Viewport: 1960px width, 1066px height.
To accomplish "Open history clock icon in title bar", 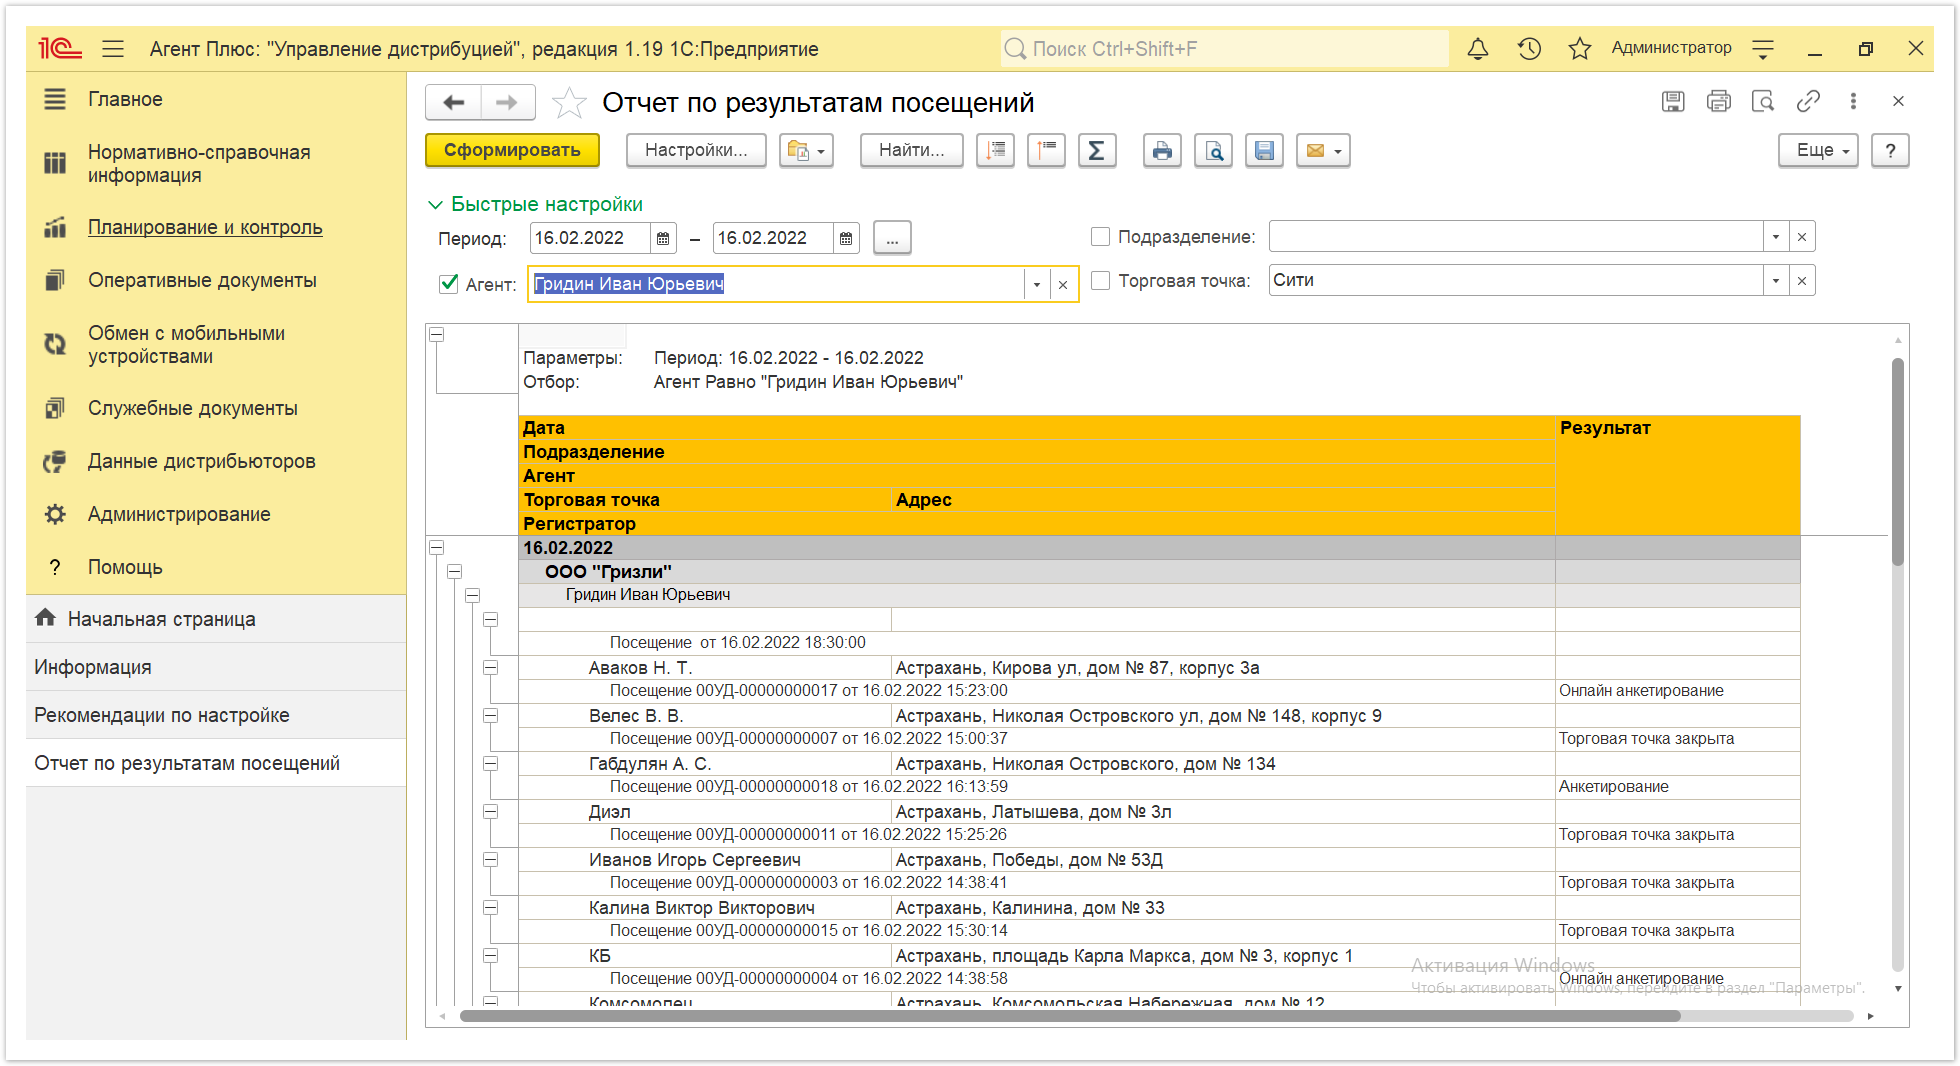I will click(x=1529, y=49).
